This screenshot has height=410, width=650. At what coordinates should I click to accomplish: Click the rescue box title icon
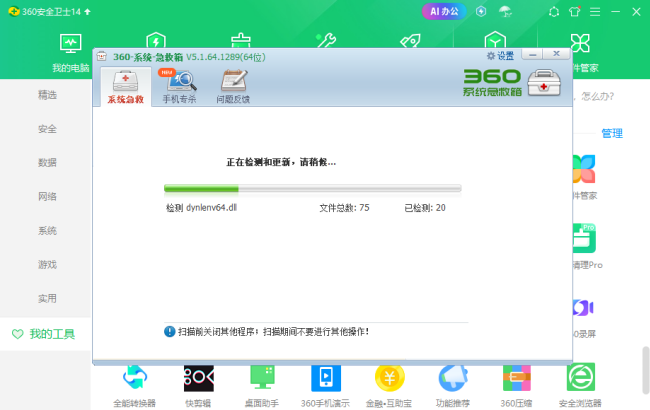102,56
